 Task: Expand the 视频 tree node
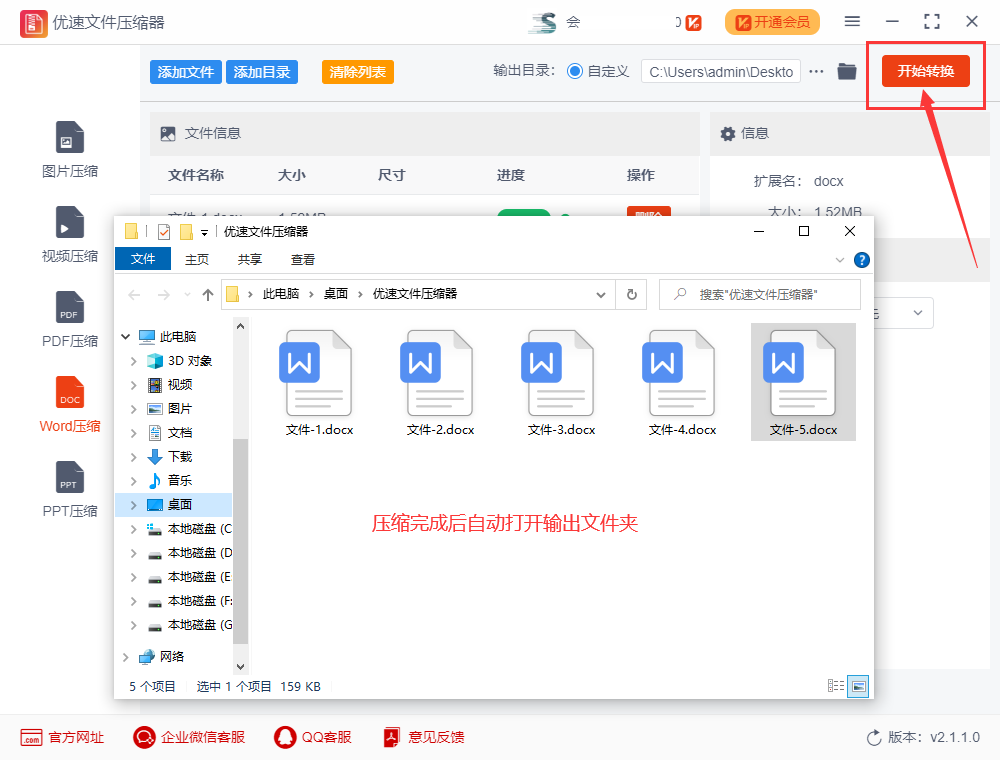(133, 385)
